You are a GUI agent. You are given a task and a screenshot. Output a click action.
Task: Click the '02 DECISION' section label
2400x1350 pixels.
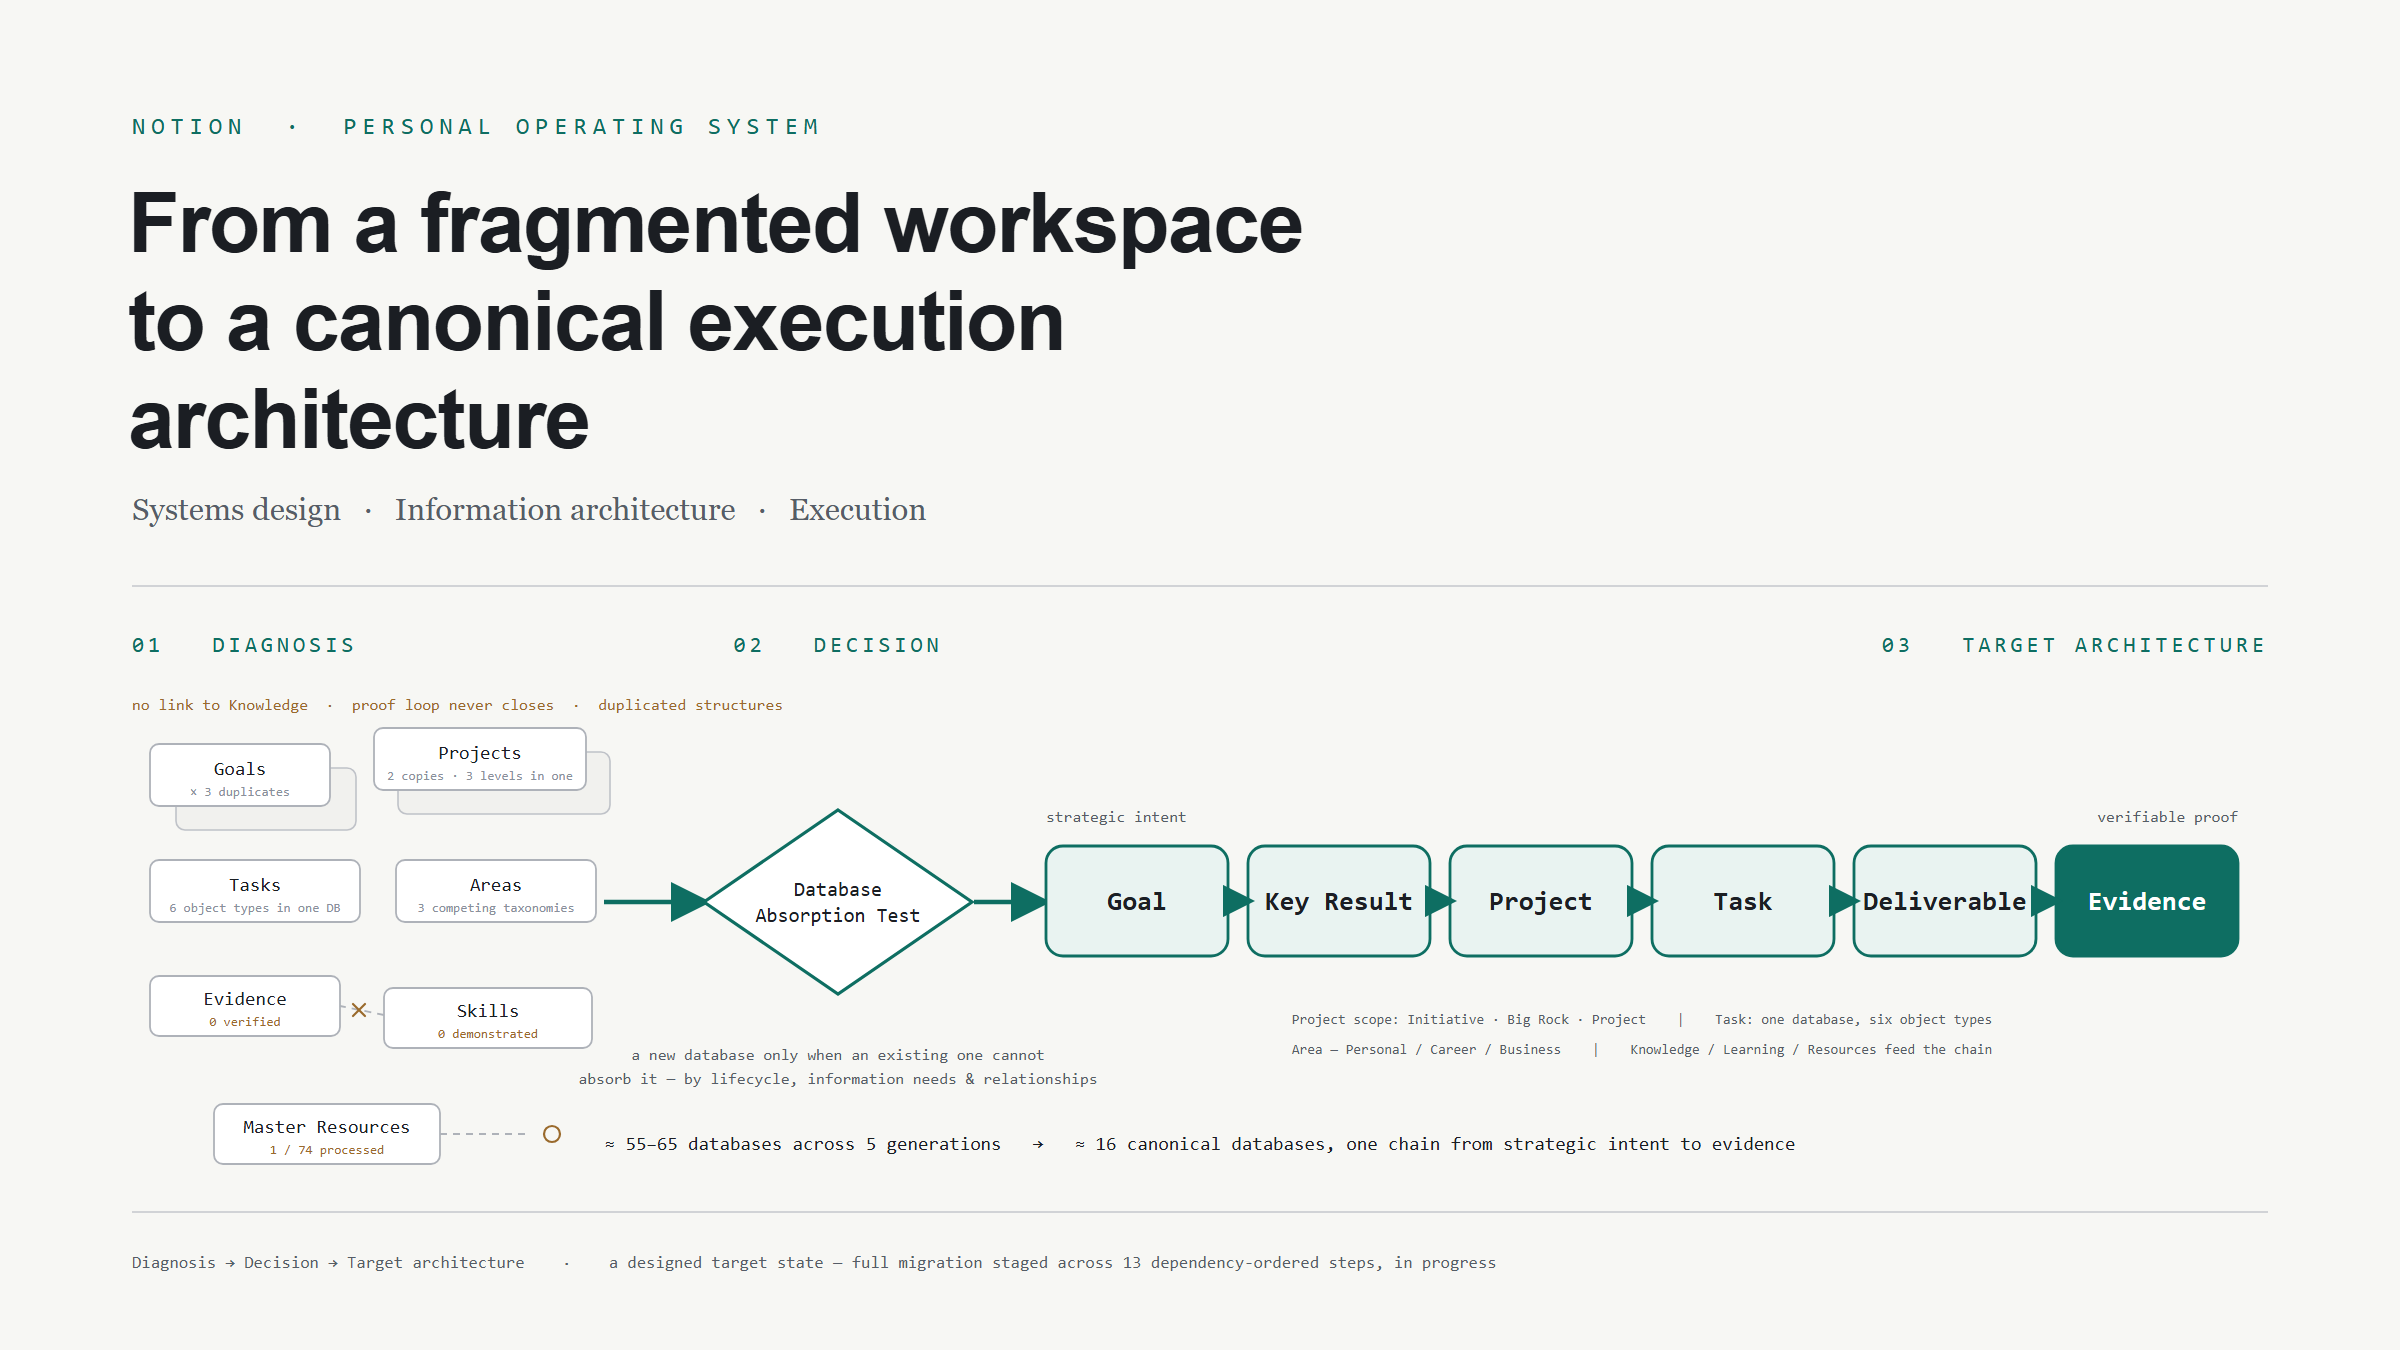click(837, 645)
